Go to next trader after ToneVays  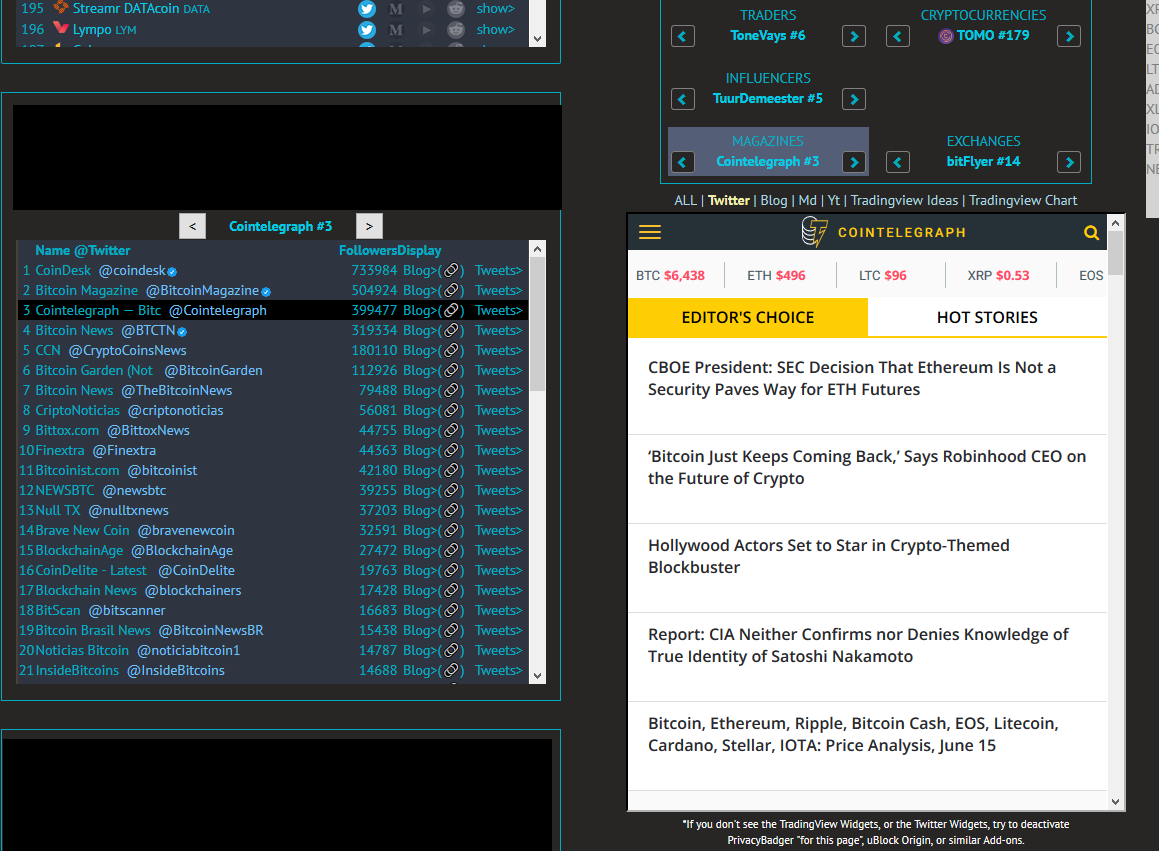click(x=854, y=36)
